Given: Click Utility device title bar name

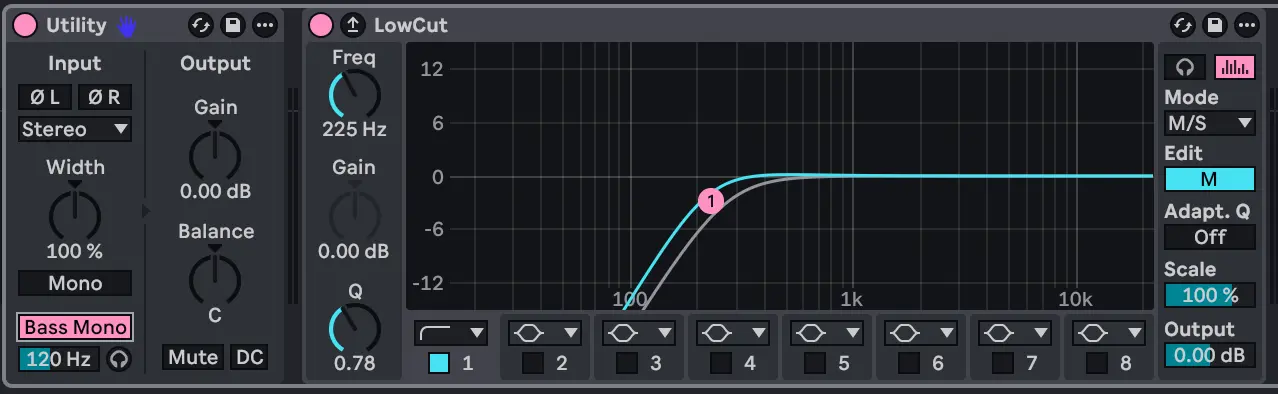Looking at the screenshot, I should click(76, 25).
